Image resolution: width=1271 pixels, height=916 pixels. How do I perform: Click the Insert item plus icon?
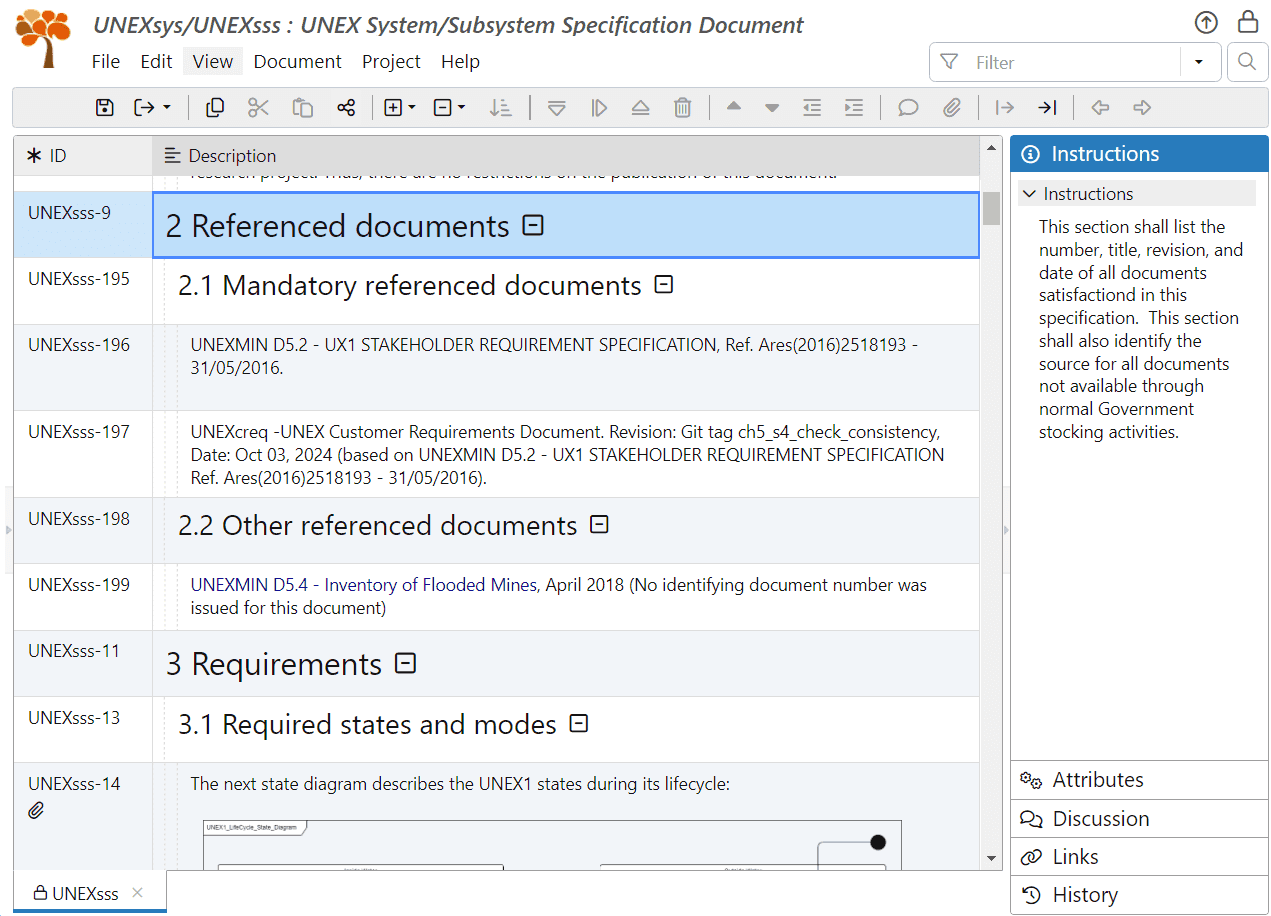click(393, 108)
